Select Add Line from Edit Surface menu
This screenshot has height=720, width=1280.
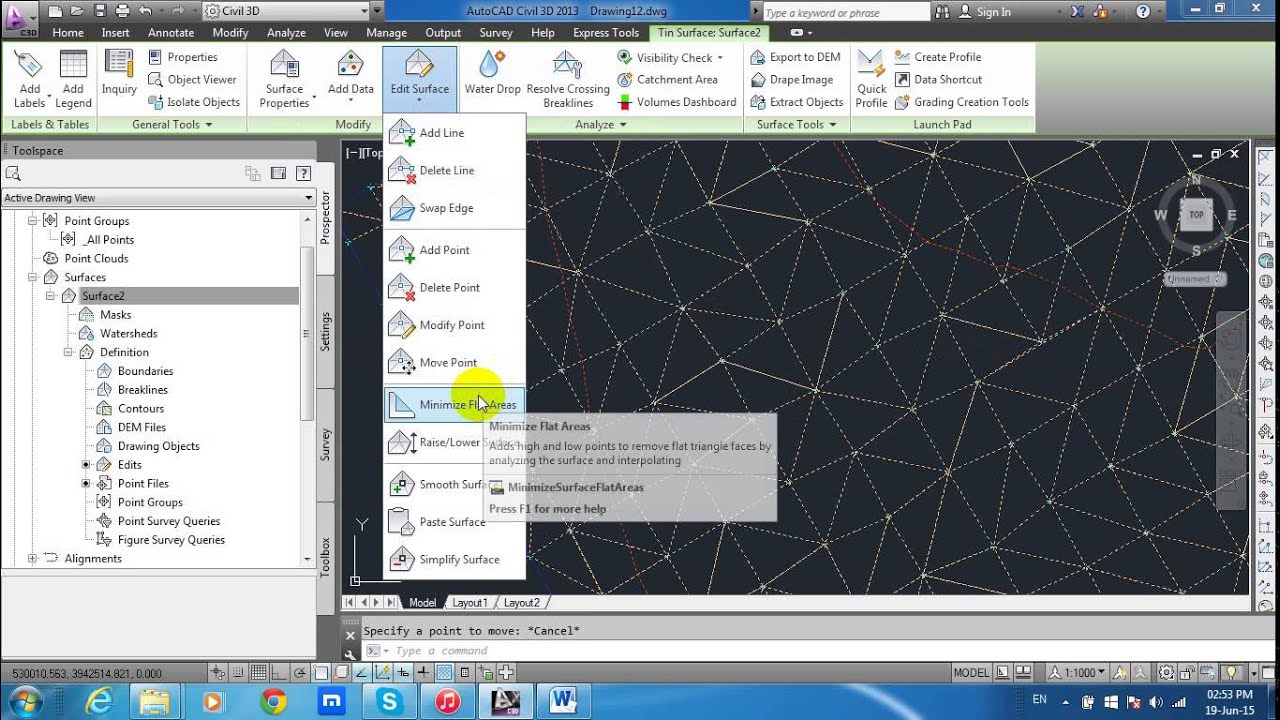coord(454,133)
